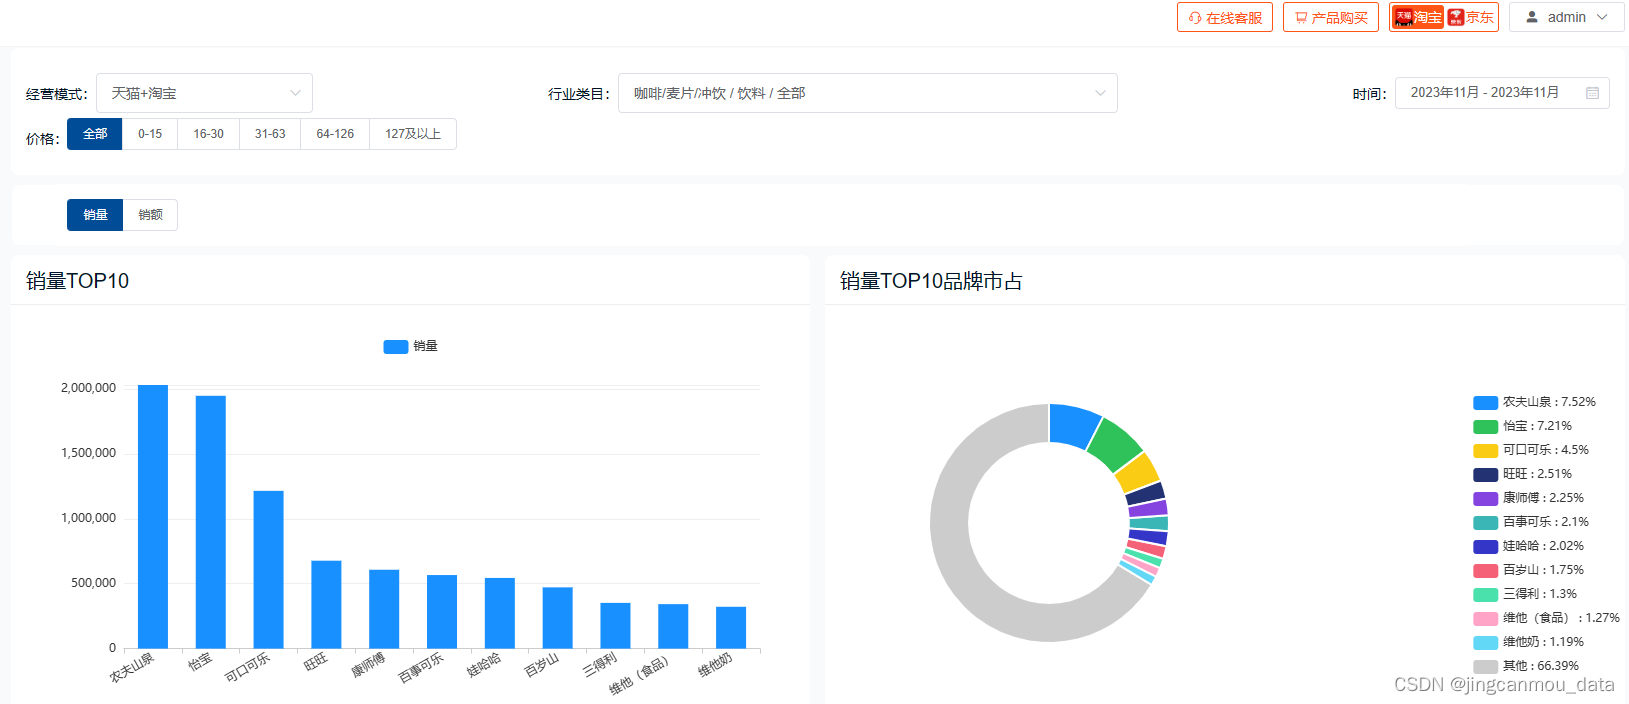Toggle 百事可乐 teal legend swatch

pyautogui.click(x=1485, y=522)
